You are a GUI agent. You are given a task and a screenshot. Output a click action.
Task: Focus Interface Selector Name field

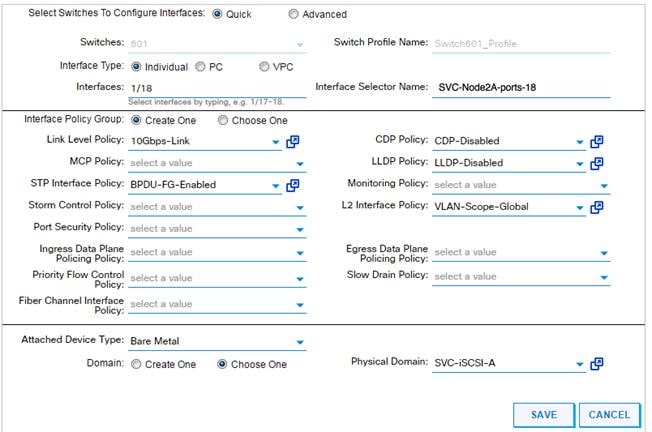click(521, 87)
